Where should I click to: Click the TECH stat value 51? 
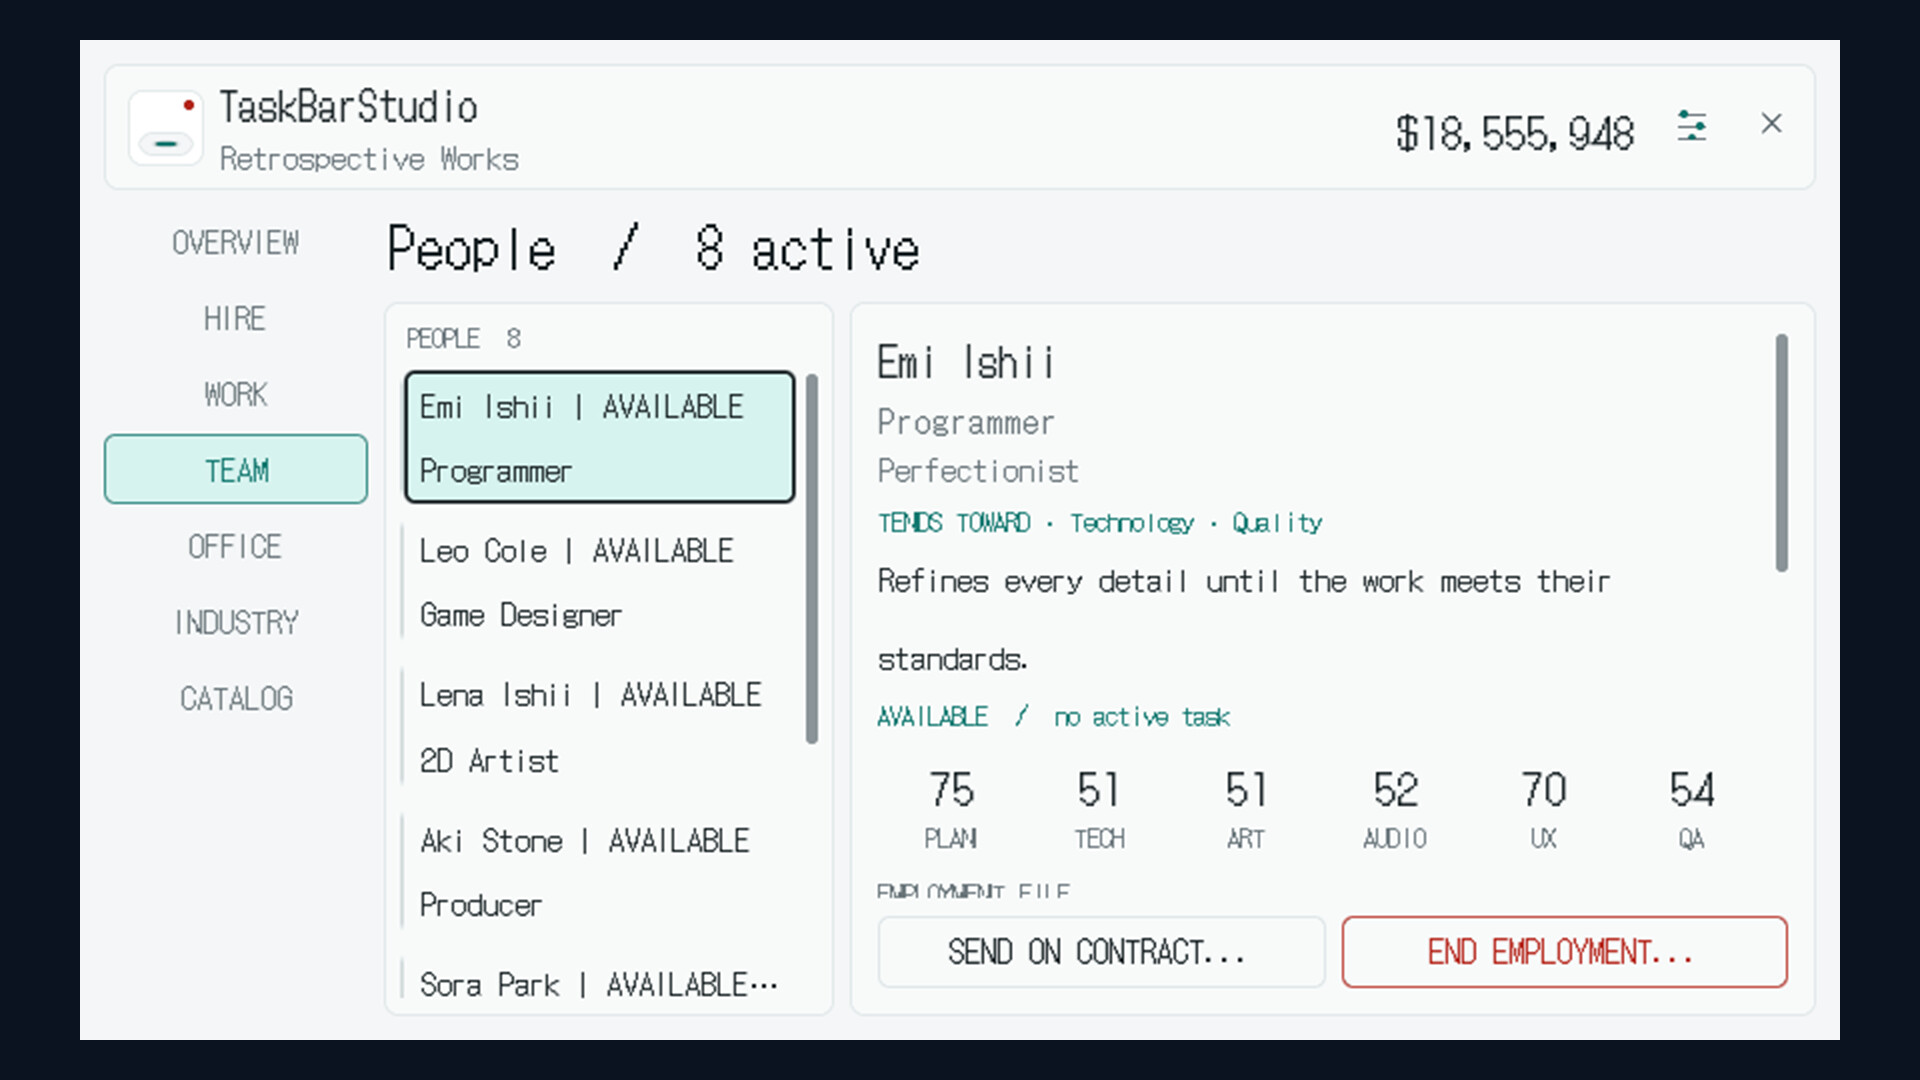pyautogui.click(x=1099, y=790)
